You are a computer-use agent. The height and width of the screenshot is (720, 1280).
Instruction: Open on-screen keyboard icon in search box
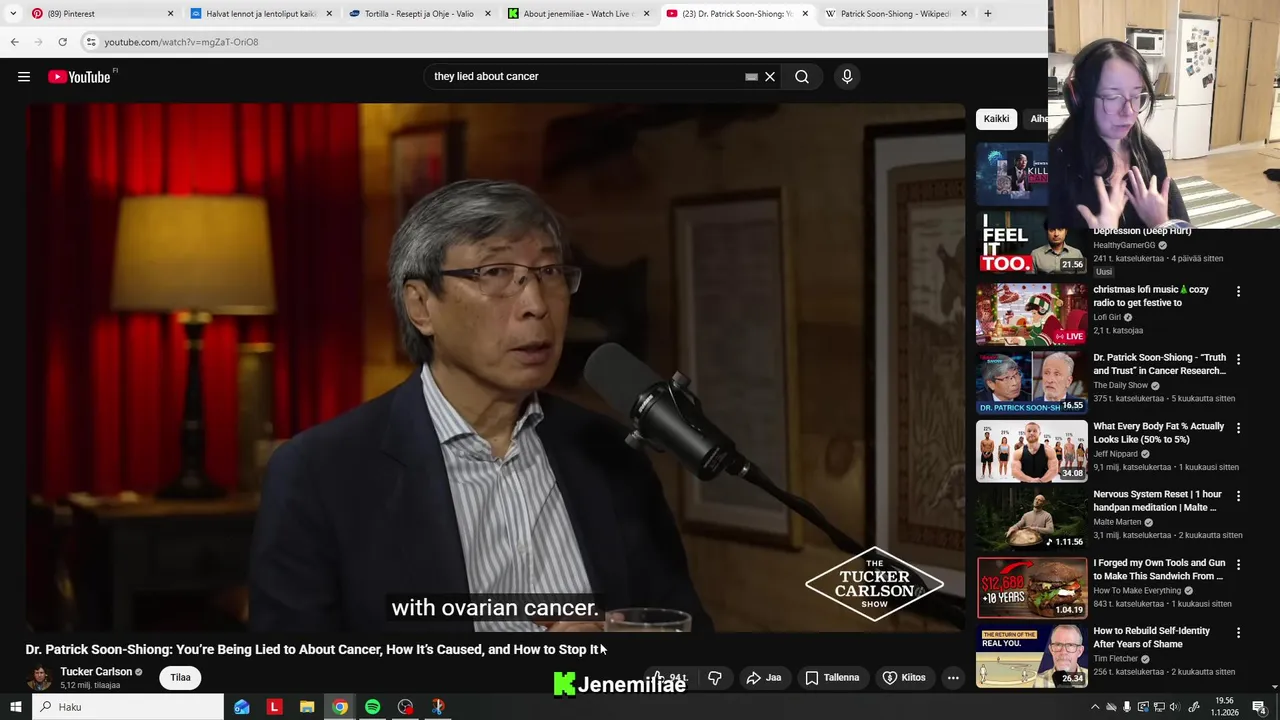tap(751, 77)
